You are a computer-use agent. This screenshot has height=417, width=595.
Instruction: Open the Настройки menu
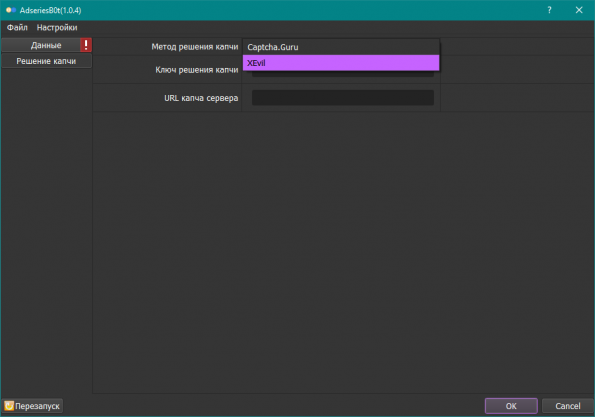point(57,27)
